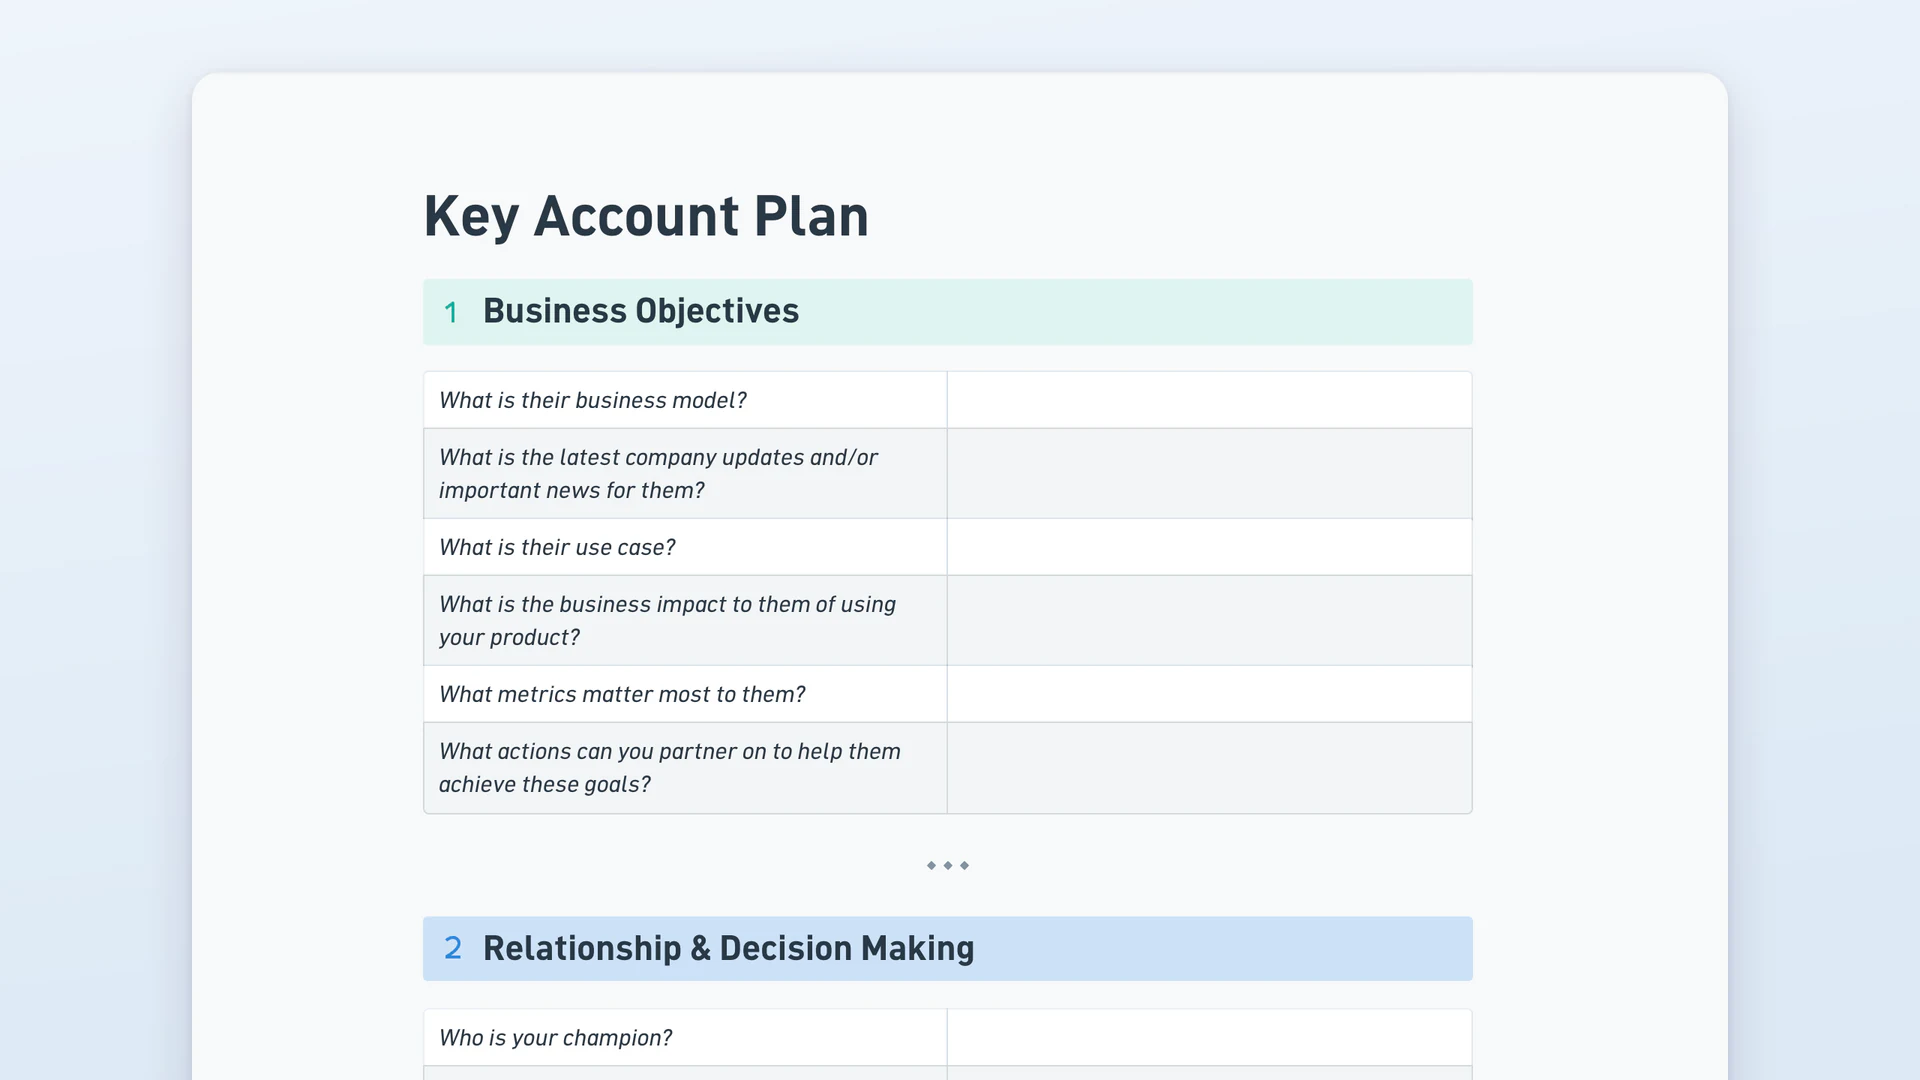The height and width of the screenshot is (1080, 1920).
Task: Click the metrics matter most answer cell
Action: tap(1209, 694)
